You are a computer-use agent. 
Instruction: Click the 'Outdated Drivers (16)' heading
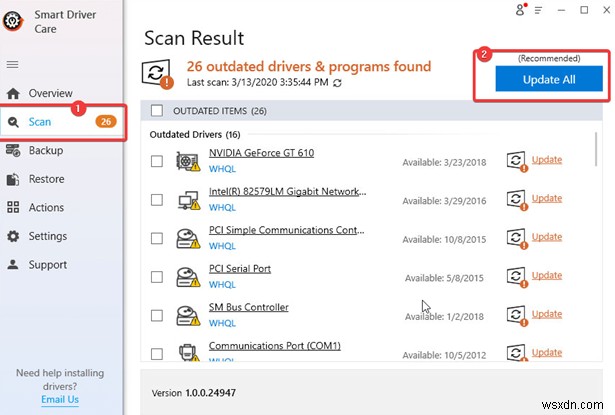click(195, 135)
